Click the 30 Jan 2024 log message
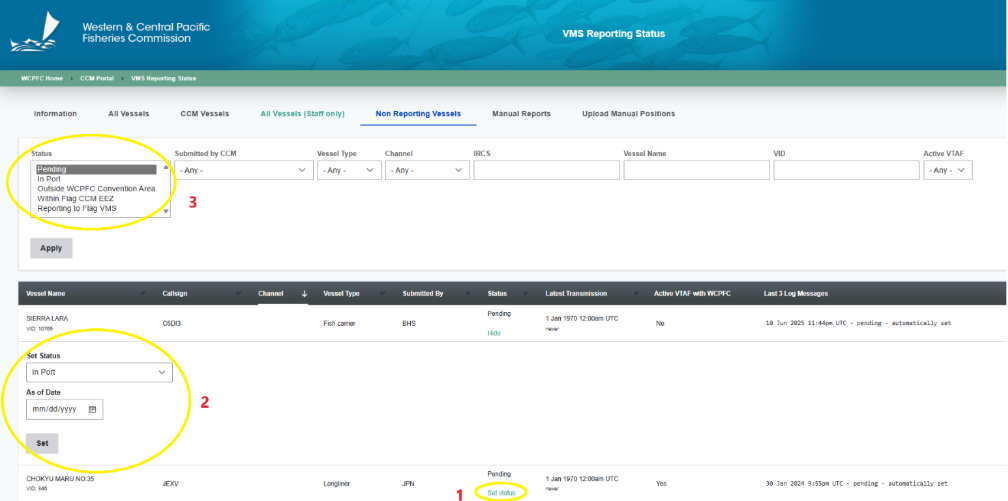 [855, 484]
